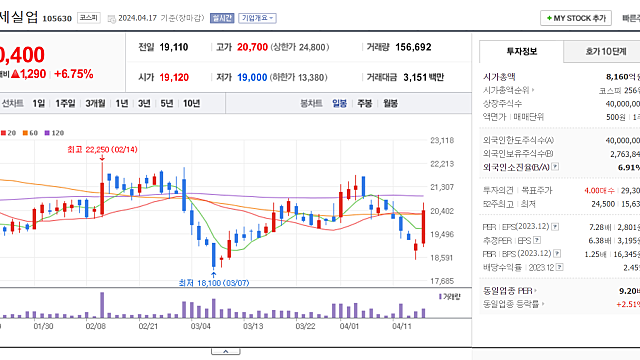
Task: Click the 거래대금 3,151 백만 value
Action: [423, 78]
